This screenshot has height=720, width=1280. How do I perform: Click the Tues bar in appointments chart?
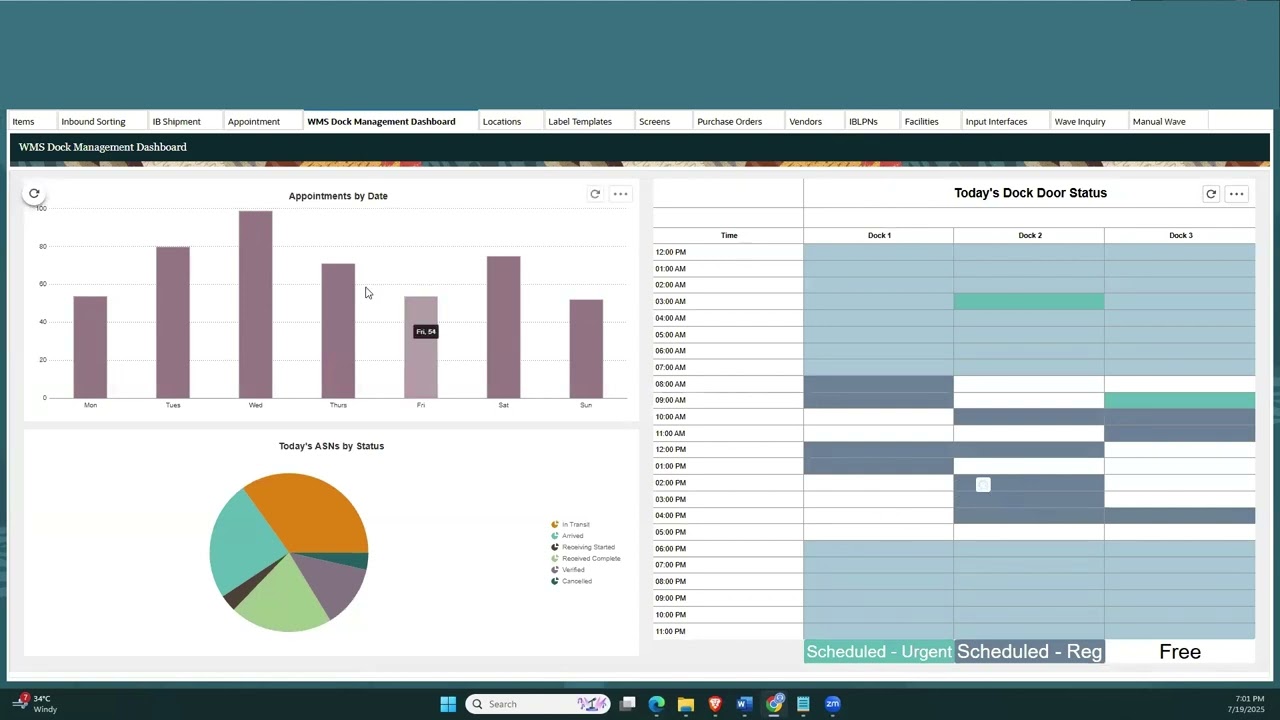click(173, 322)
